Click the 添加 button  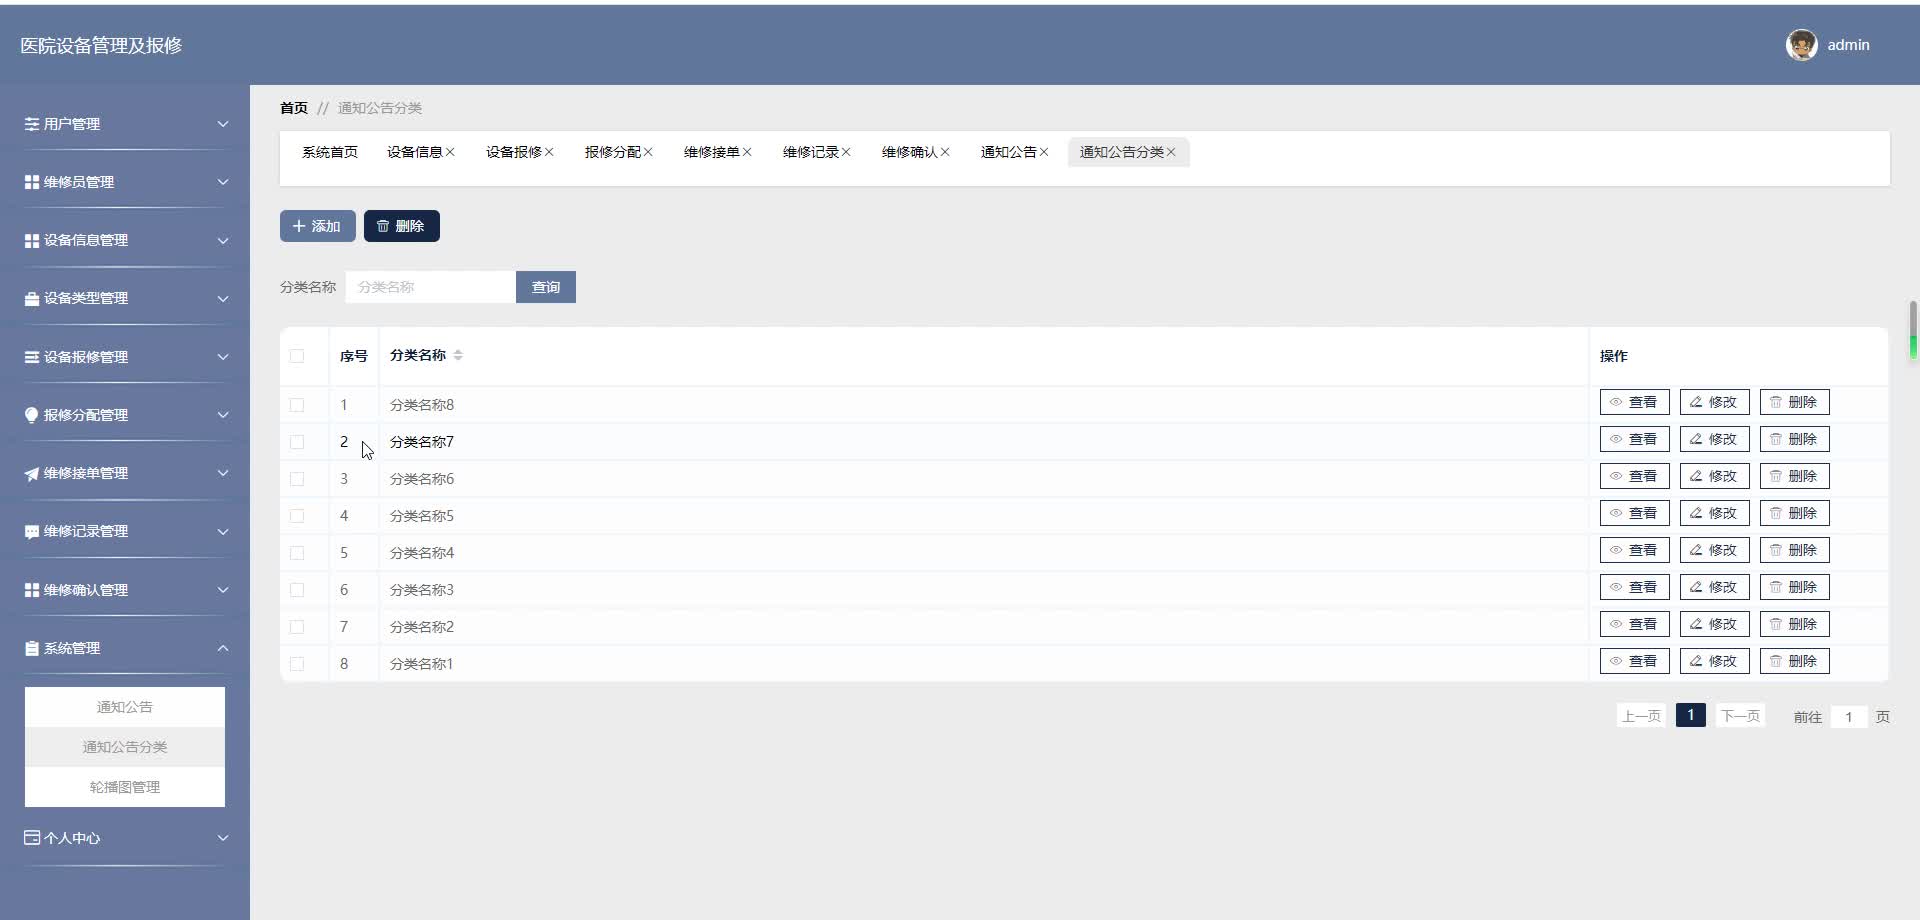point(317,226)
